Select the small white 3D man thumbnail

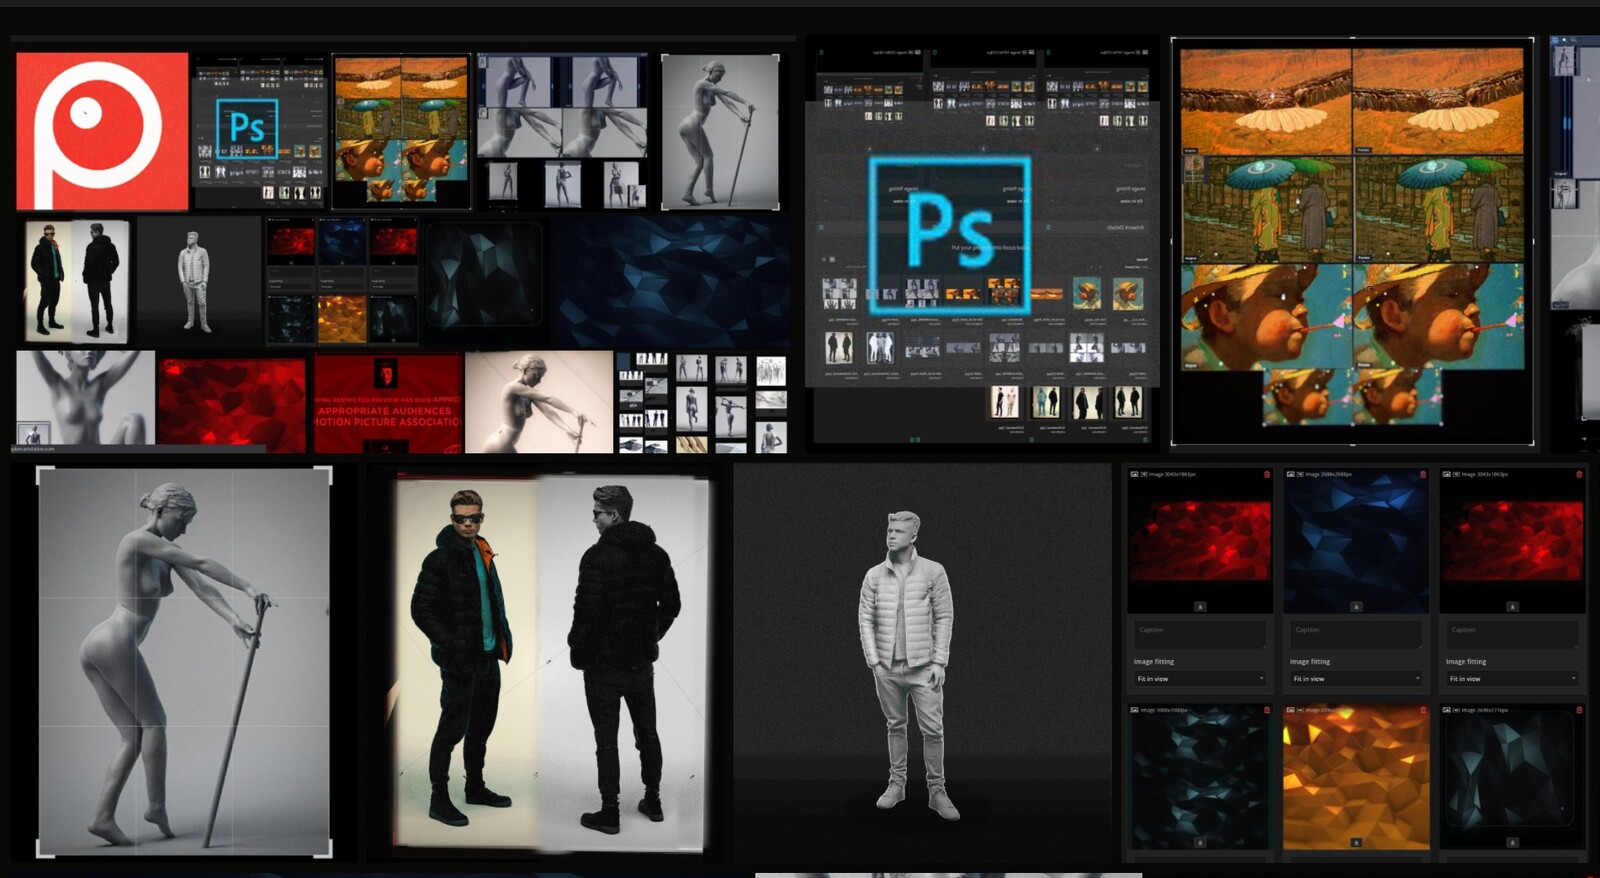click(x=198, y=281)
